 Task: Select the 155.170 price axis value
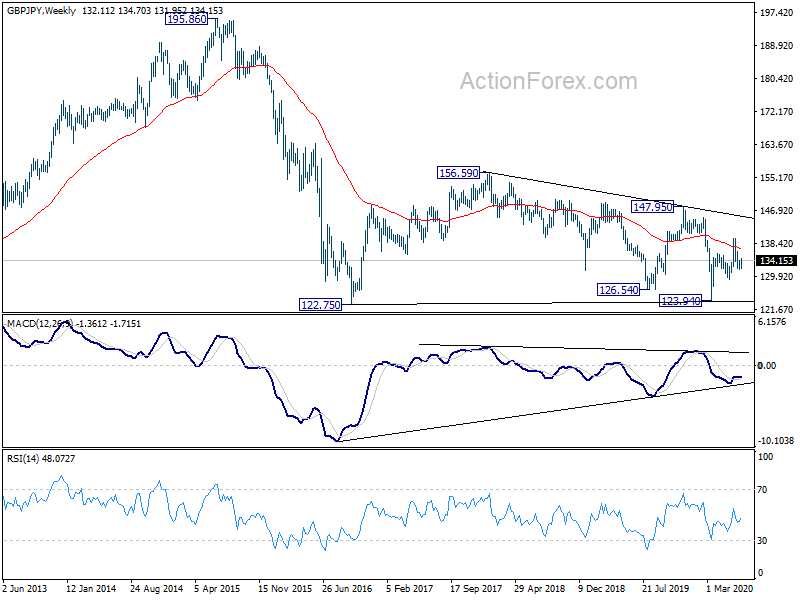(776, 178)
